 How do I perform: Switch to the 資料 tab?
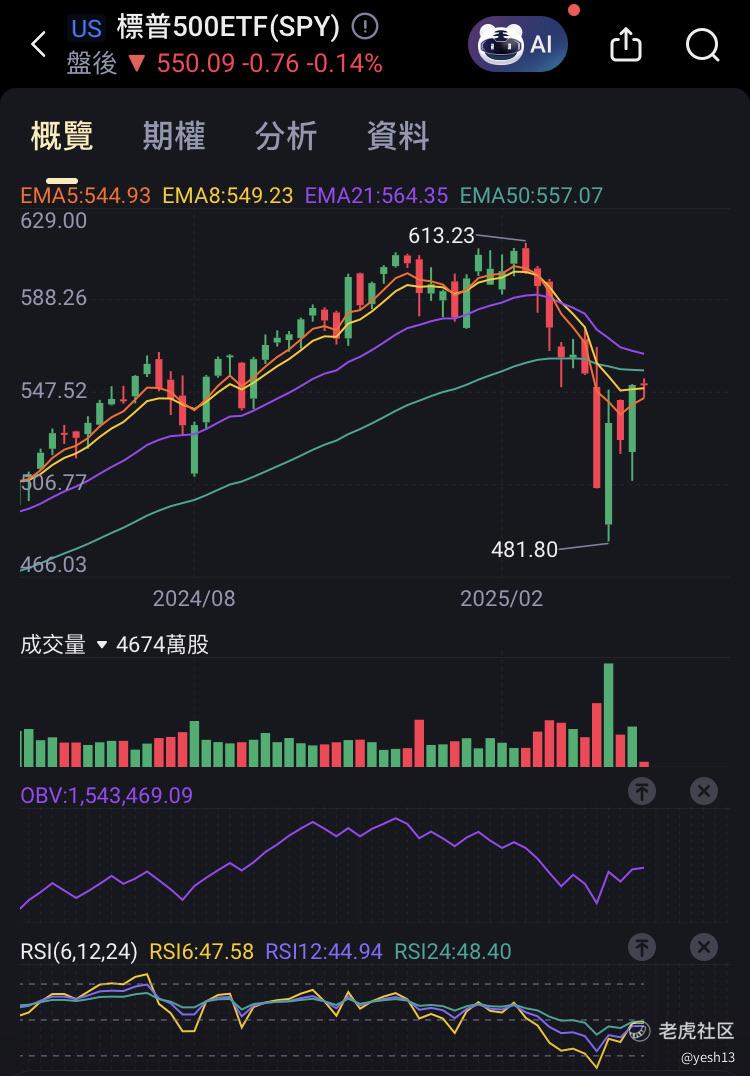(x=398, y=135)
